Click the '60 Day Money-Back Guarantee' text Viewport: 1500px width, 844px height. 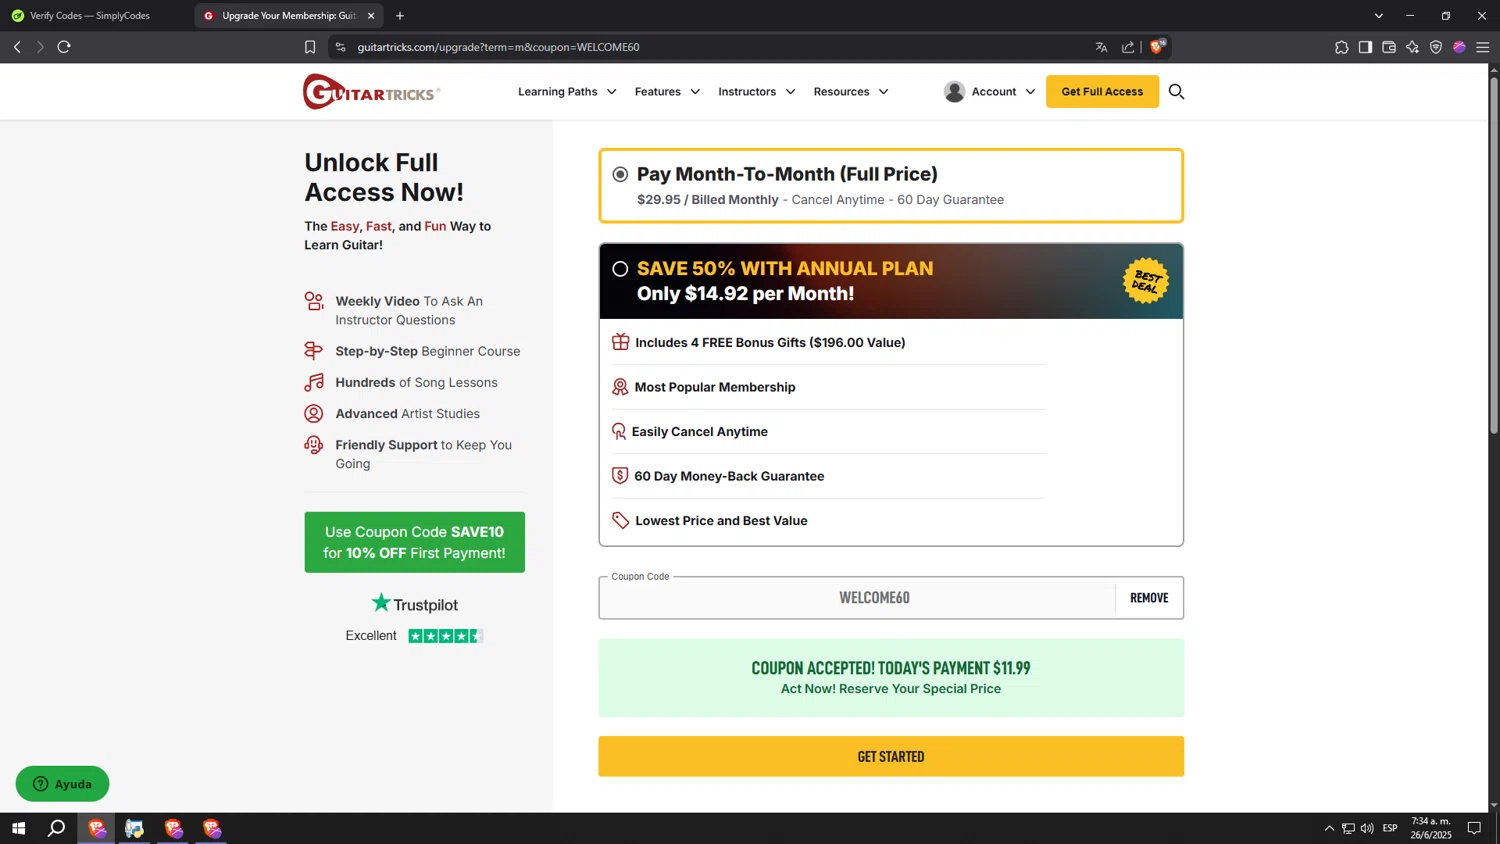729,476
